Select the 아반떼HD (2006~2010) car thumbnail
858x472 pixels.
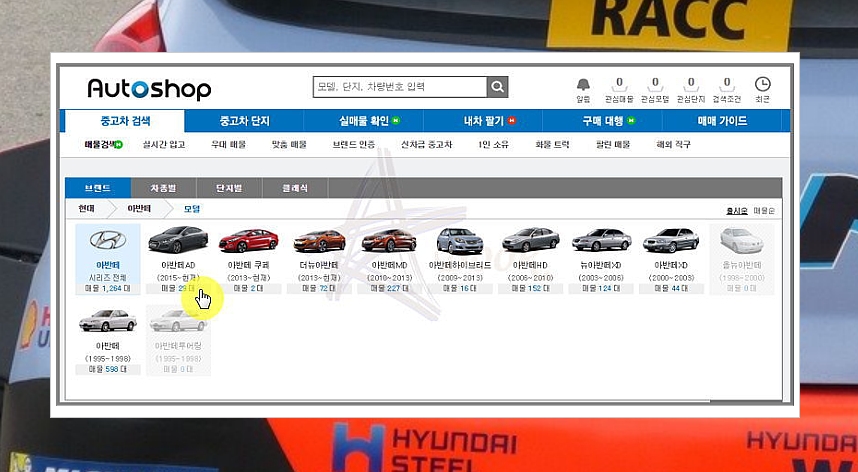[530, 240]
